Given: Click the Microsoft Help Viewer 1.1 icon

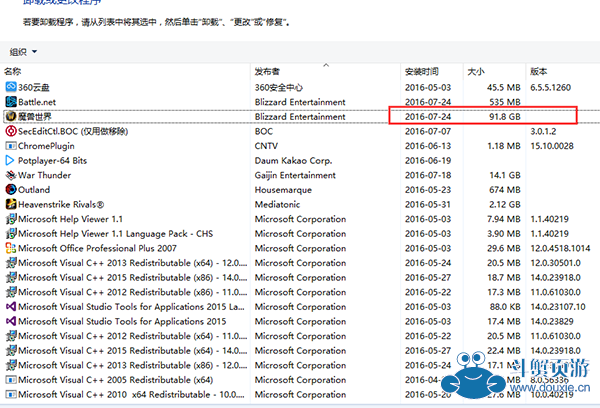Looking at the screenshot, I should (x=11, y=219).
